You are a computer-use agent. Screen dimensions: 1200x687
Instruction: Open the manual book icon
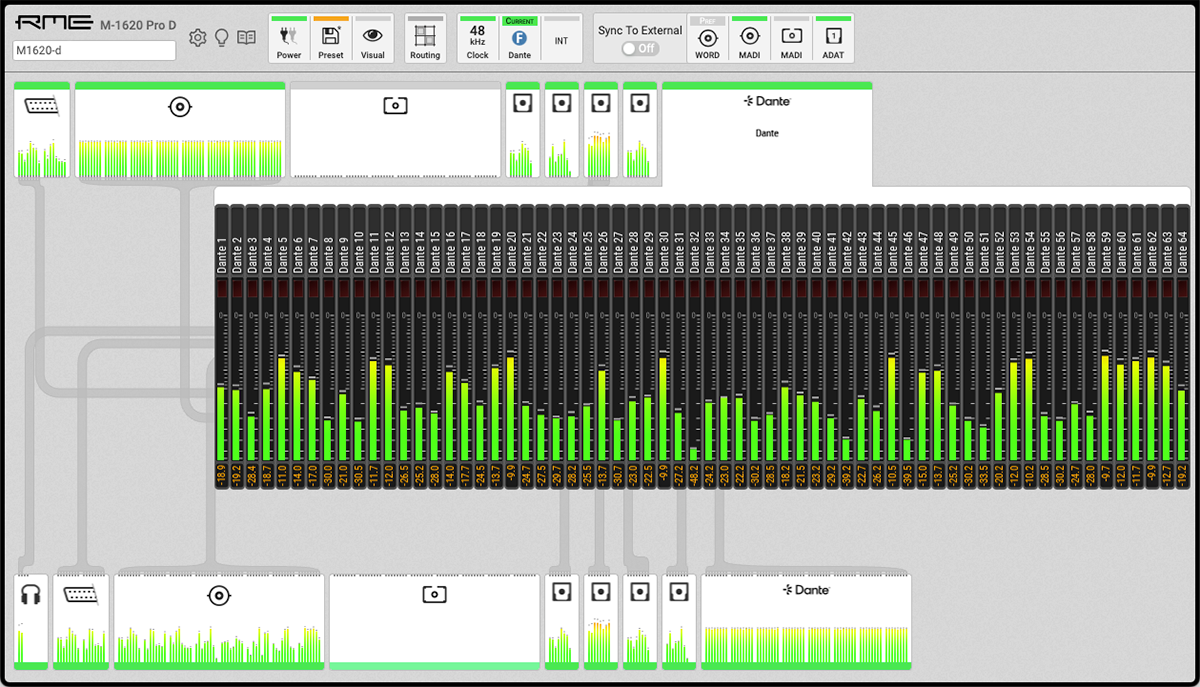point(246,38)
